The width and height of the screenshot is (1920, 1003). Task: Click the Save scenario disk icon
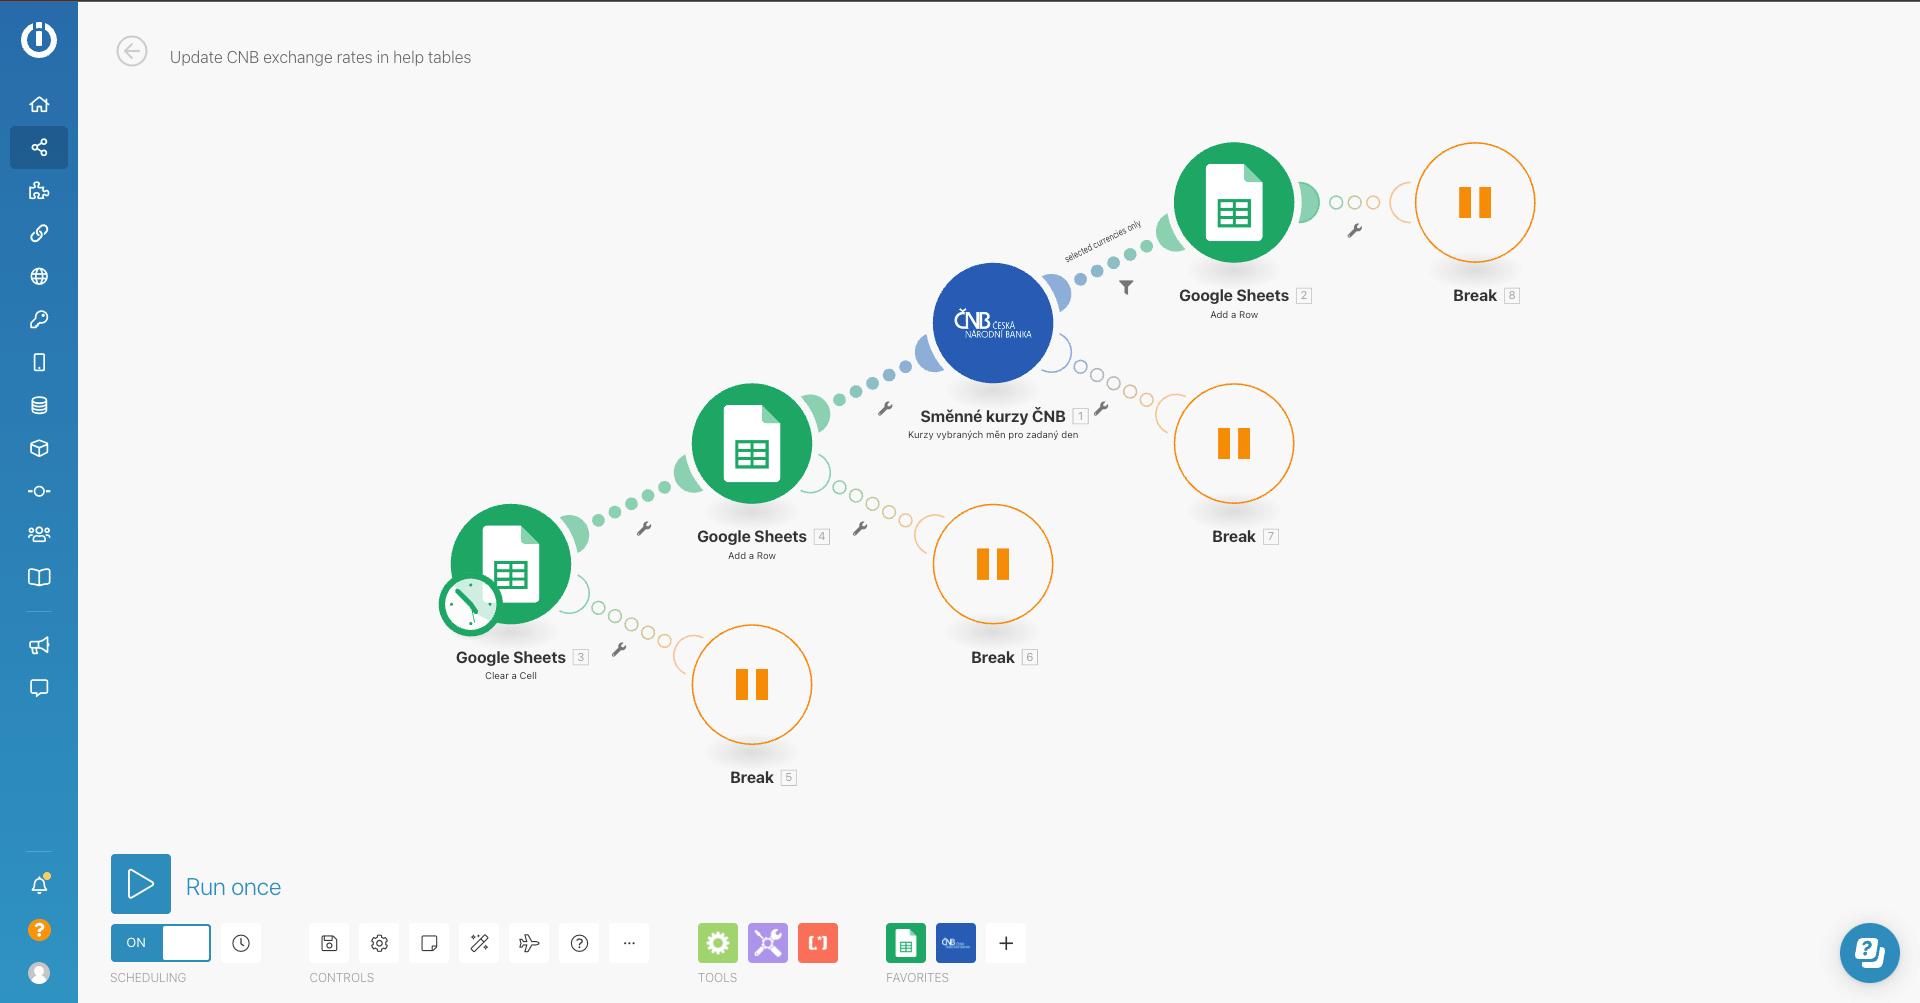329,943
